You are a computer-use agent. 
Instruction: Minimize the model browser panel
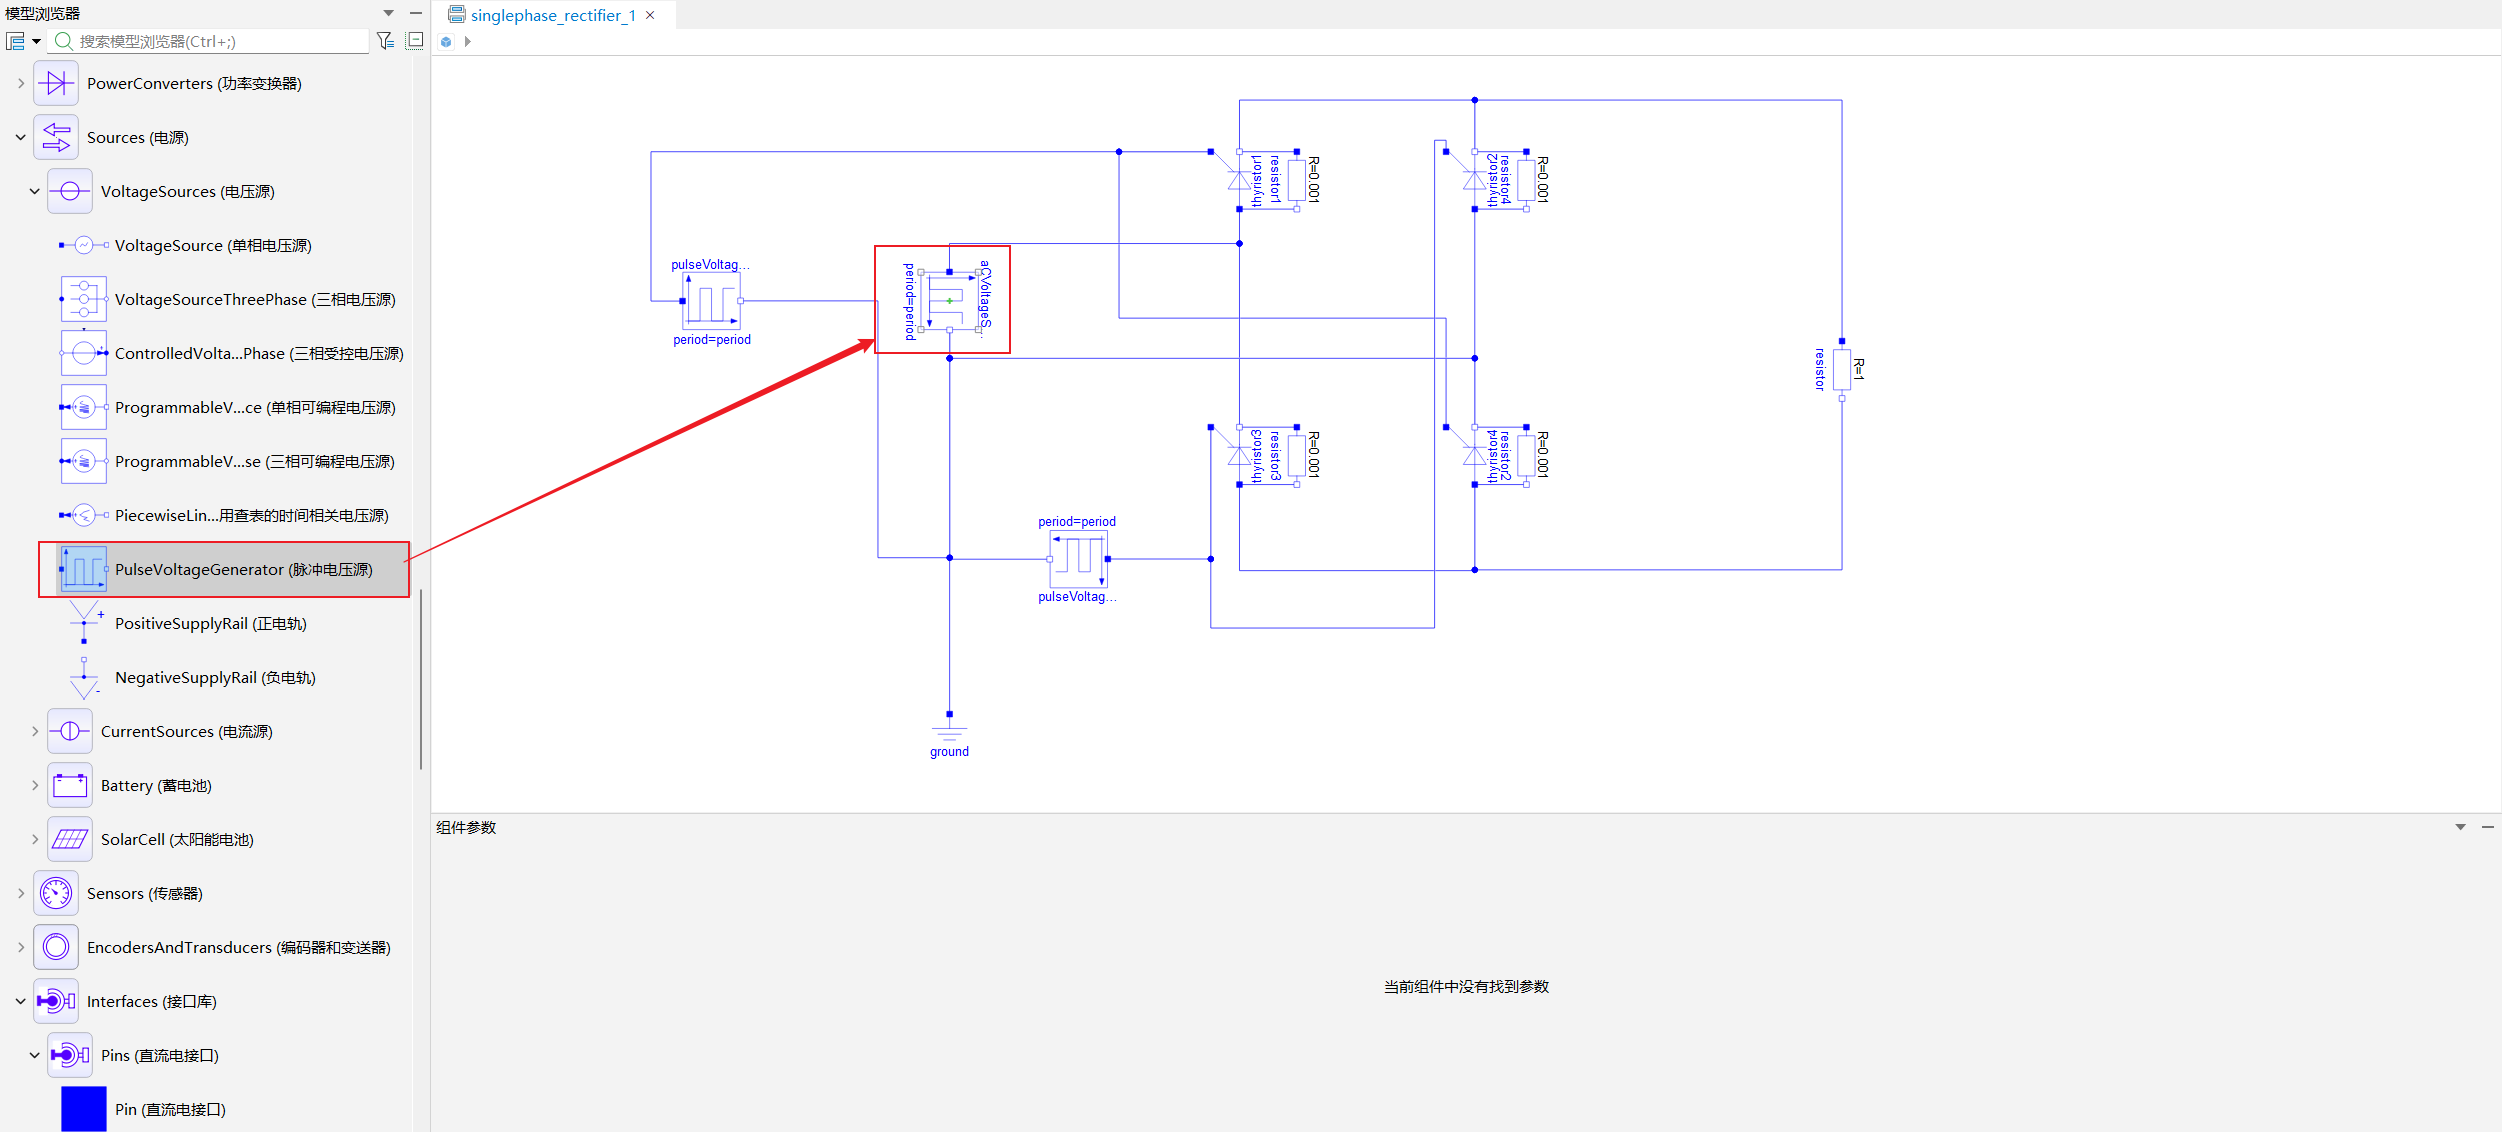pyautogui.click(x=416, y=13)
